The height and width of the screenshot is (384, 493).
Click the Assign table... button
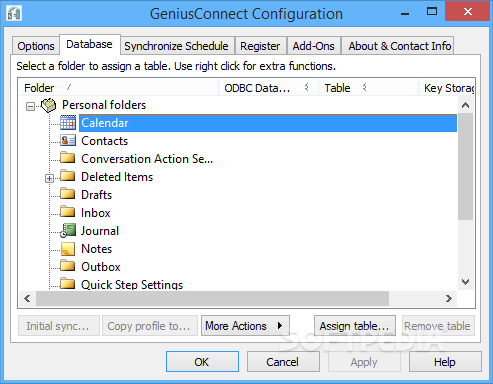click(355, 326)
